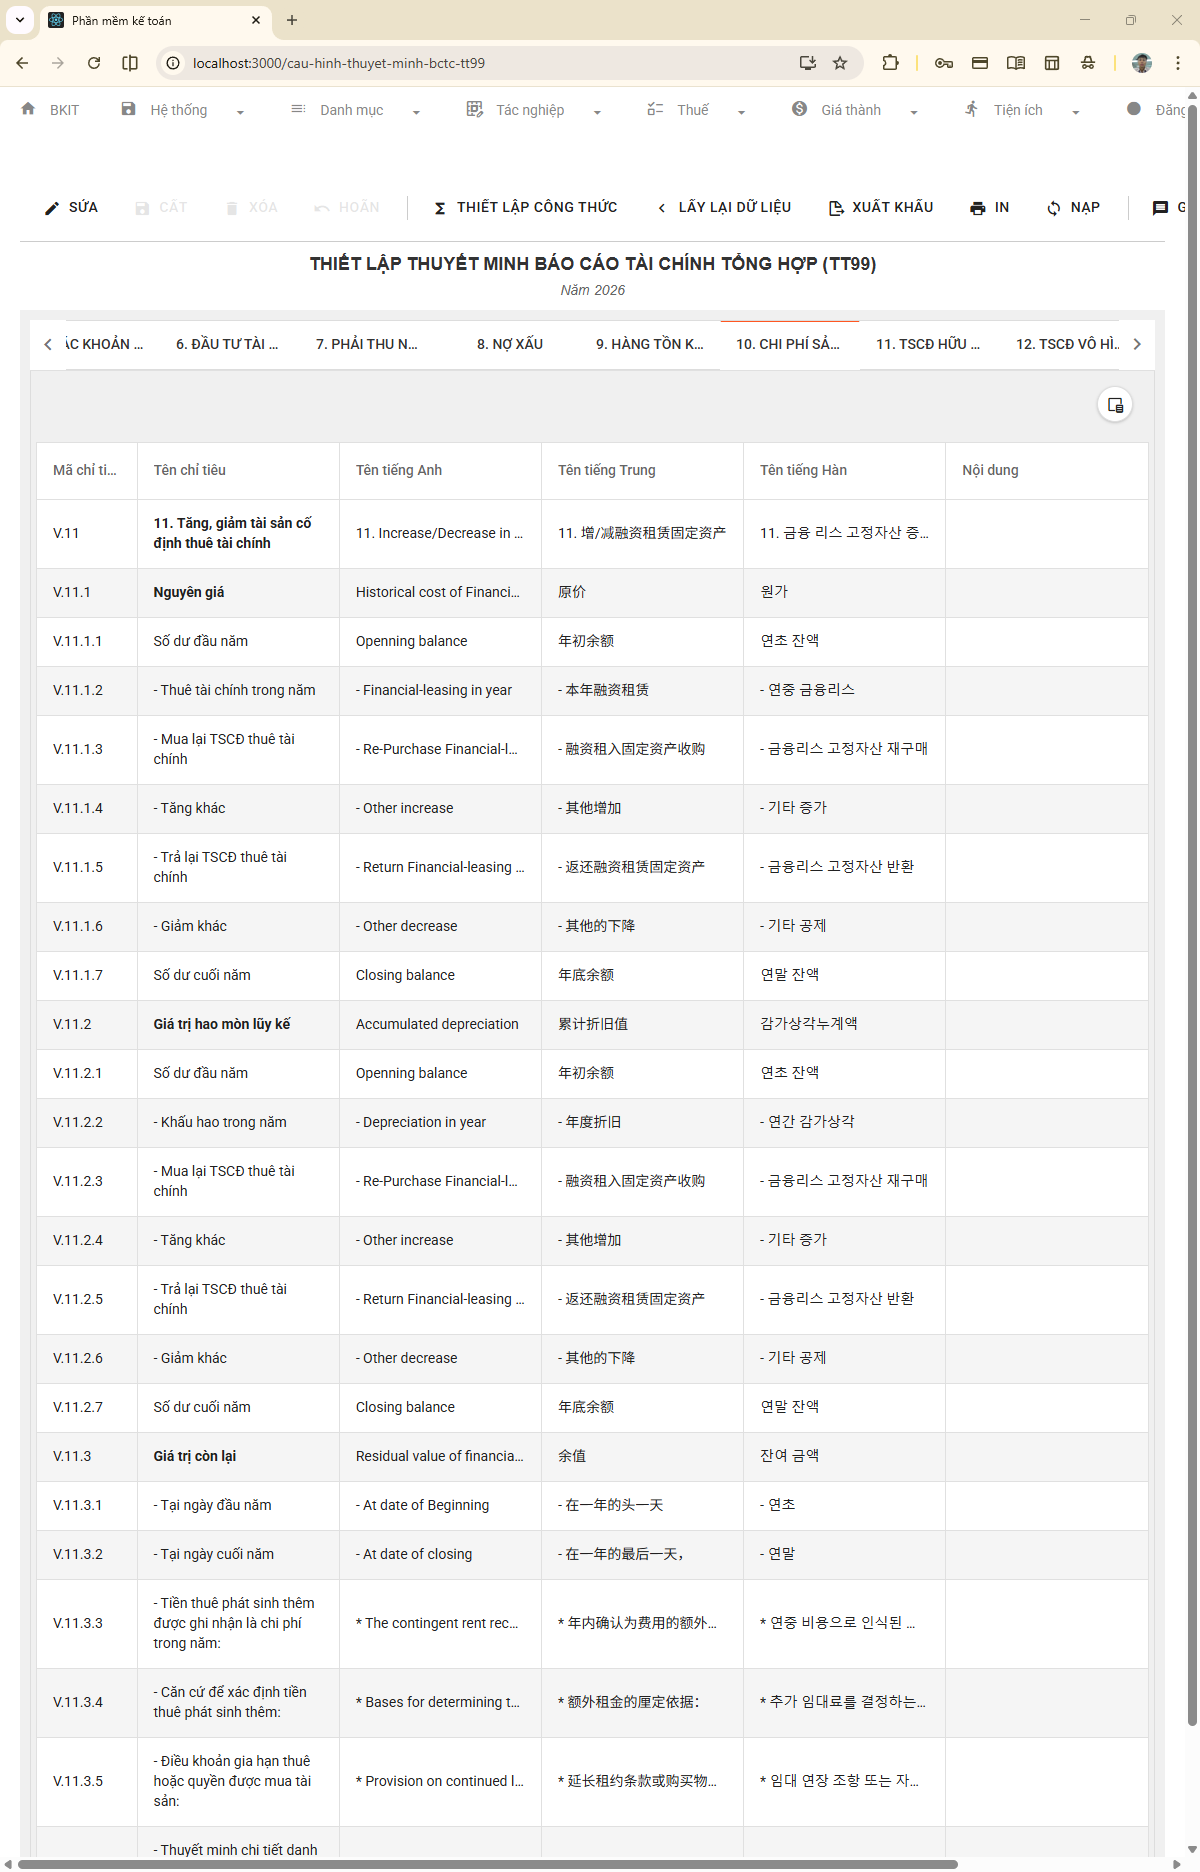Expand the Giá thành dropdown arrow
The width and height of the screenshot is (1200, 1872).
(x=914, y=112)
